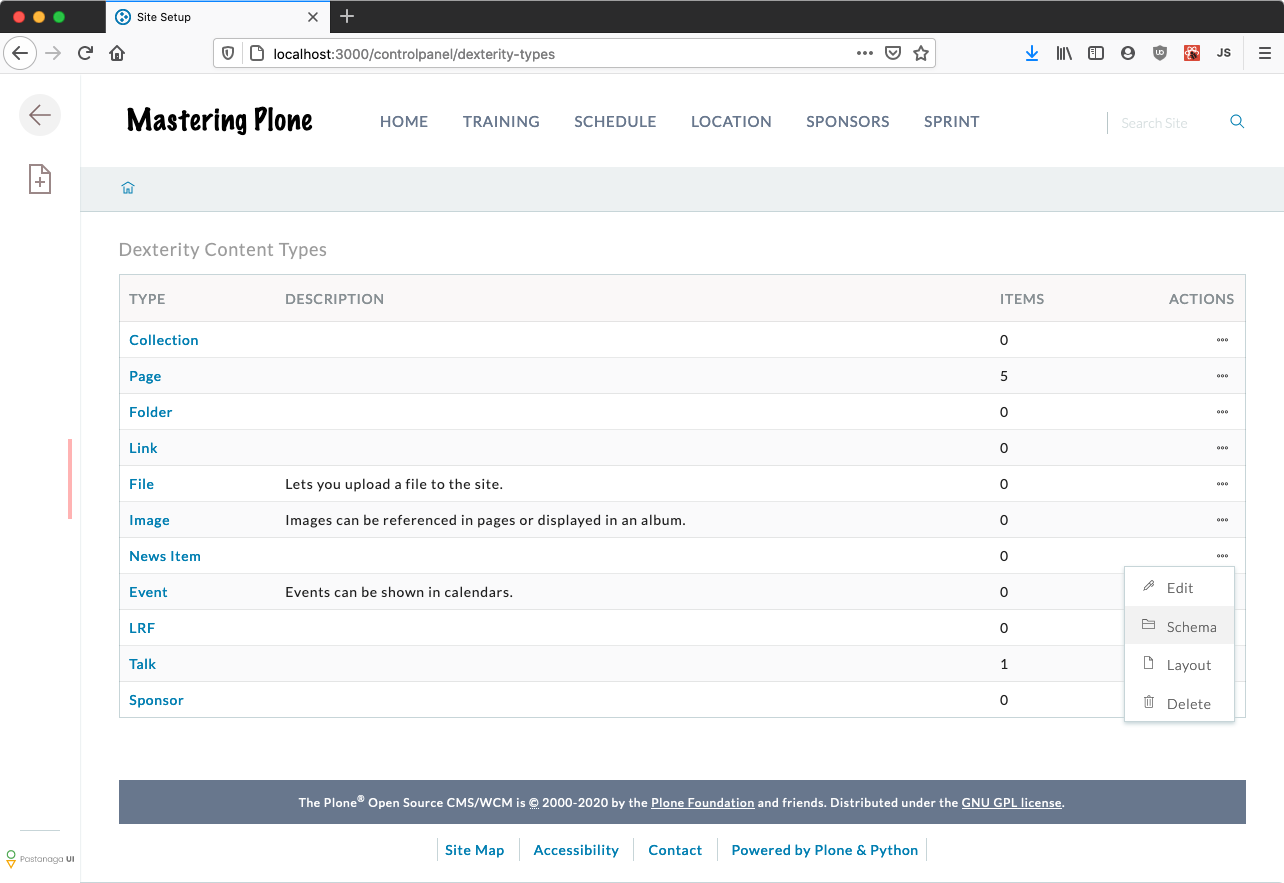Reload the page with the refresh icon

(86, 53)
